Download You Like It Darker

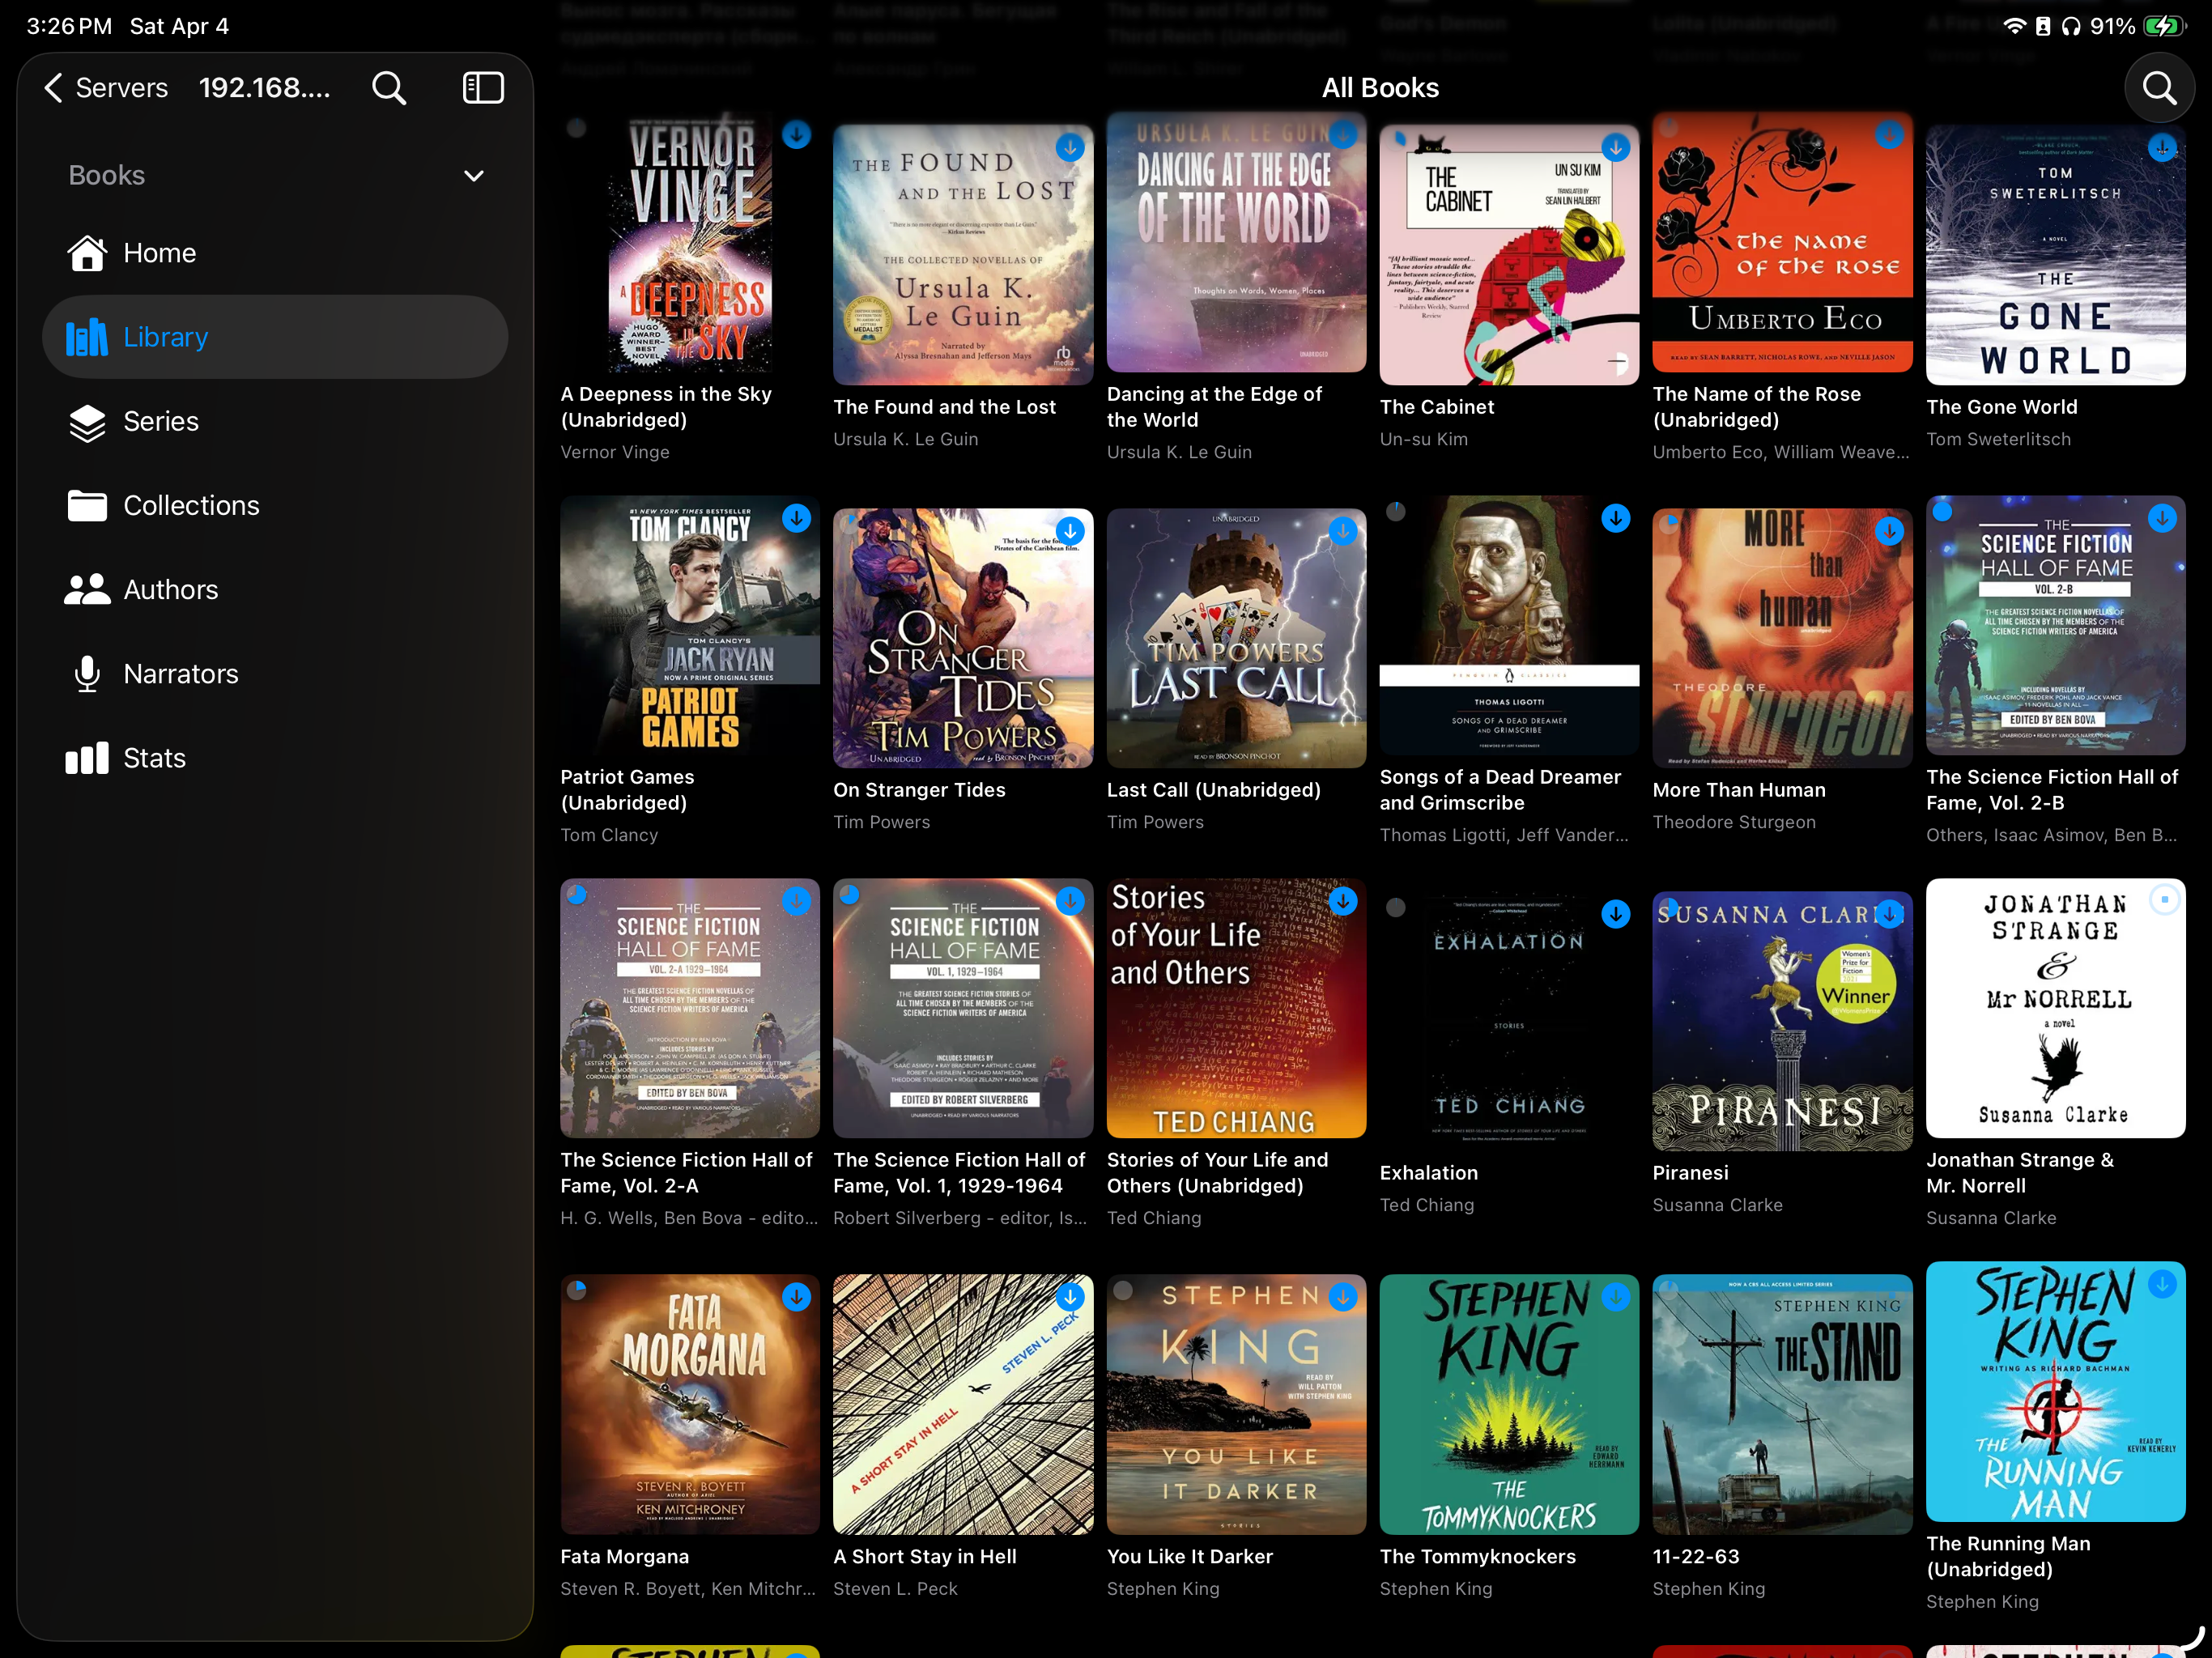pyautogui.click(x=1343, y=1297)
